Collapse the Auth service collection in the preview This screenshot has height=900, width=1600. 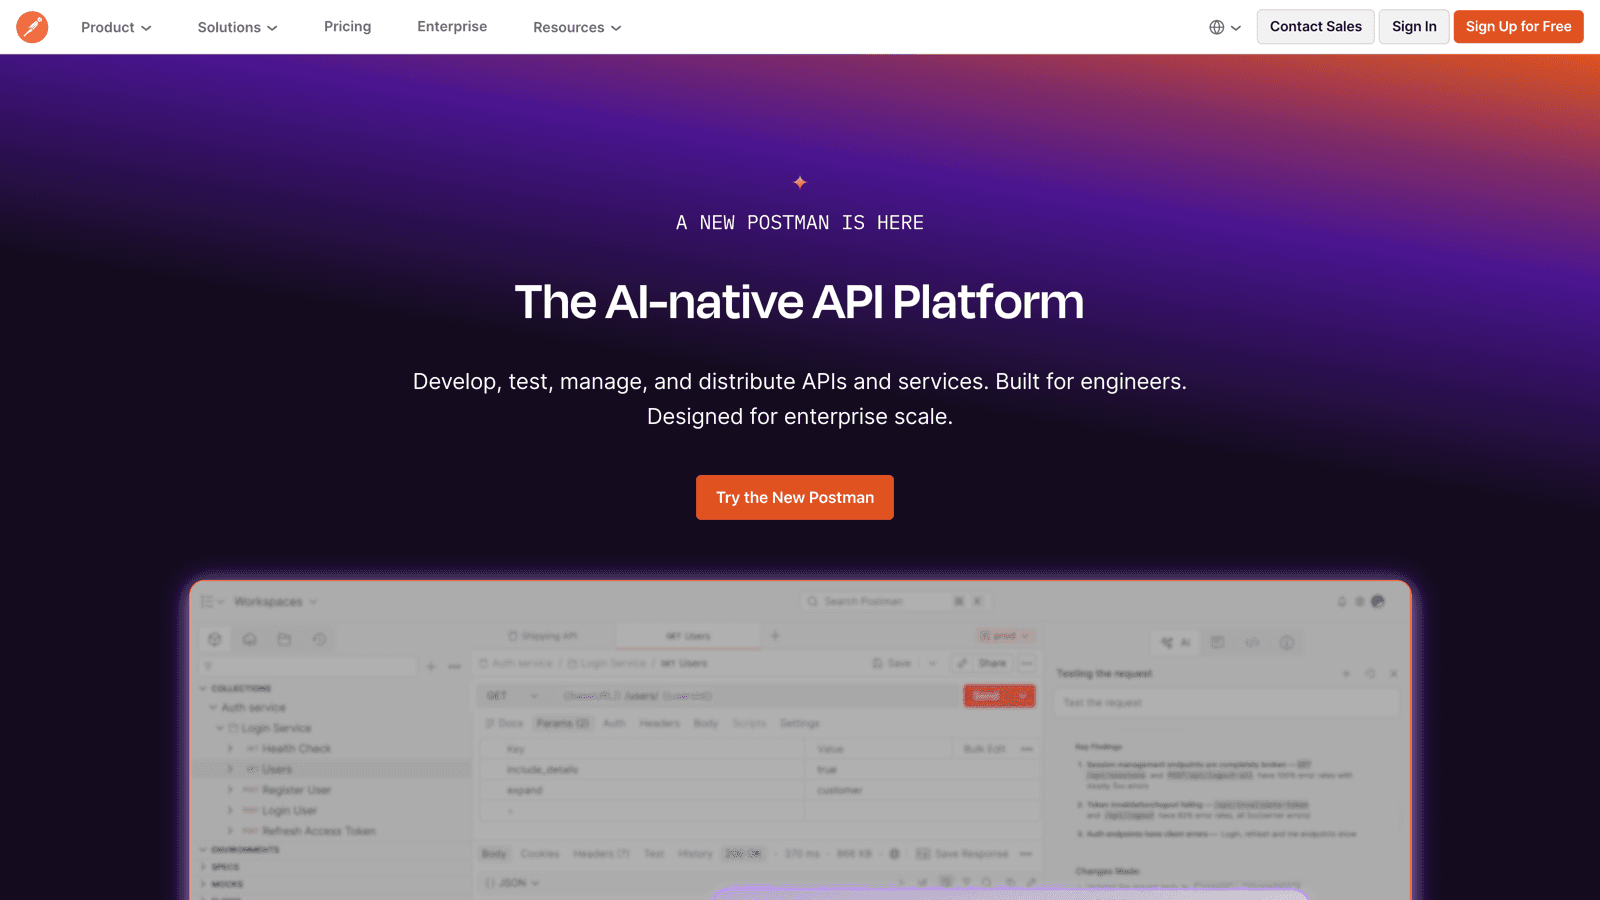214,707
